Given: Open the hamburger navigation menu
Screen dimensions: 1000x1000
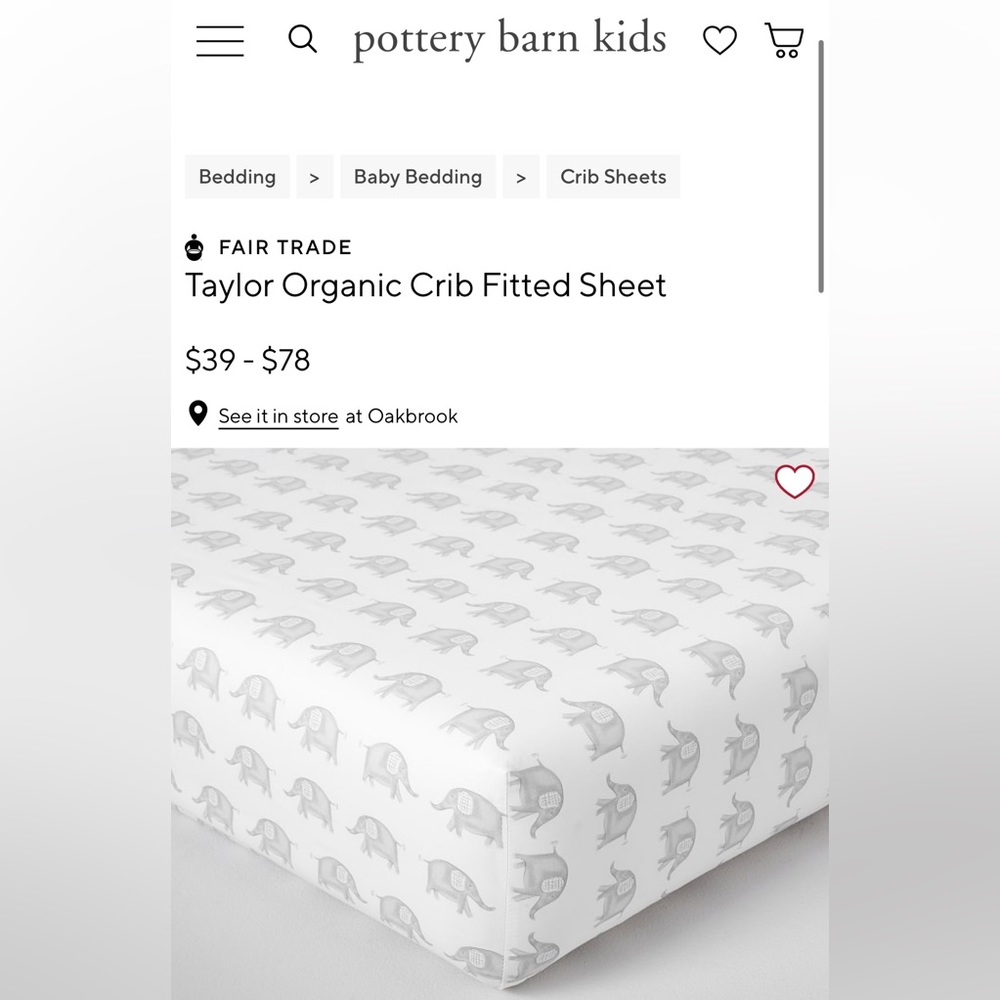Looking at the screenshot, I should coord(219,41).
